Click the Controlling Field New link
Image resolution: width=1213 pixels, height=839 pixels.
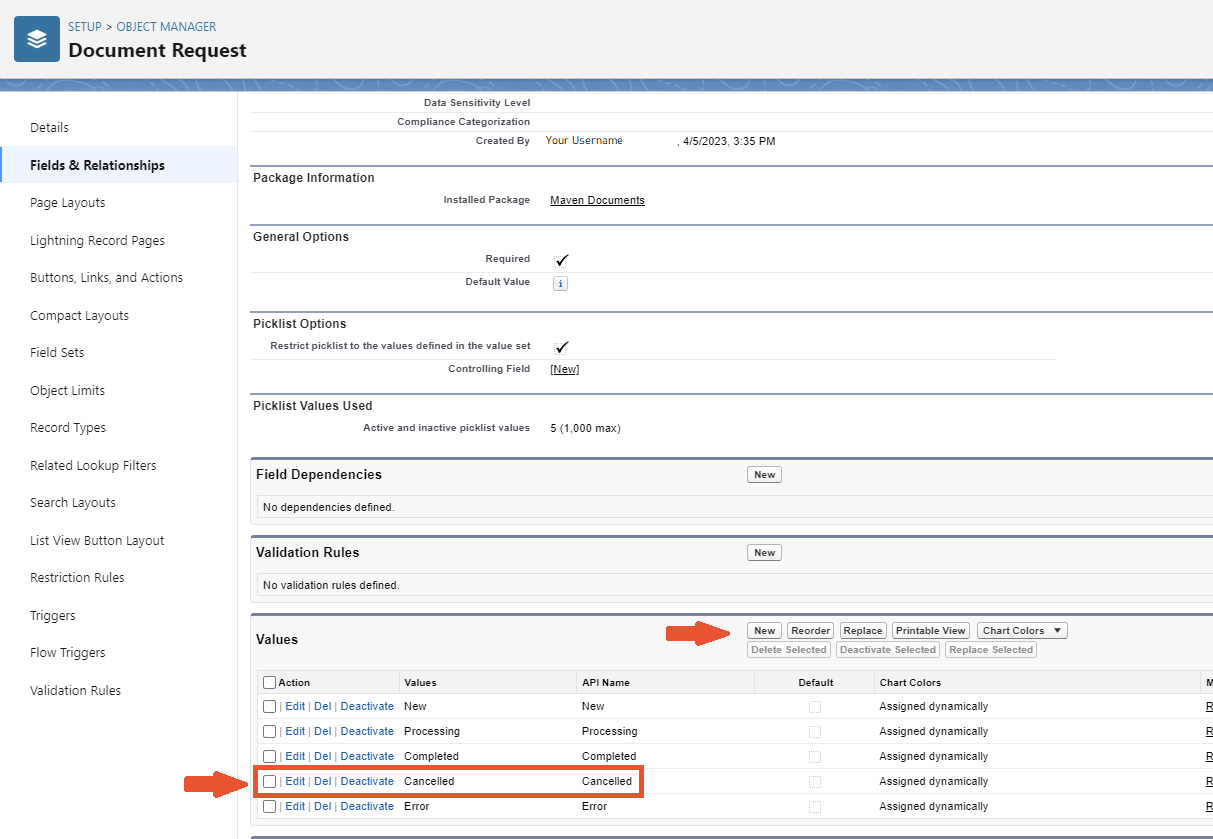564,369
